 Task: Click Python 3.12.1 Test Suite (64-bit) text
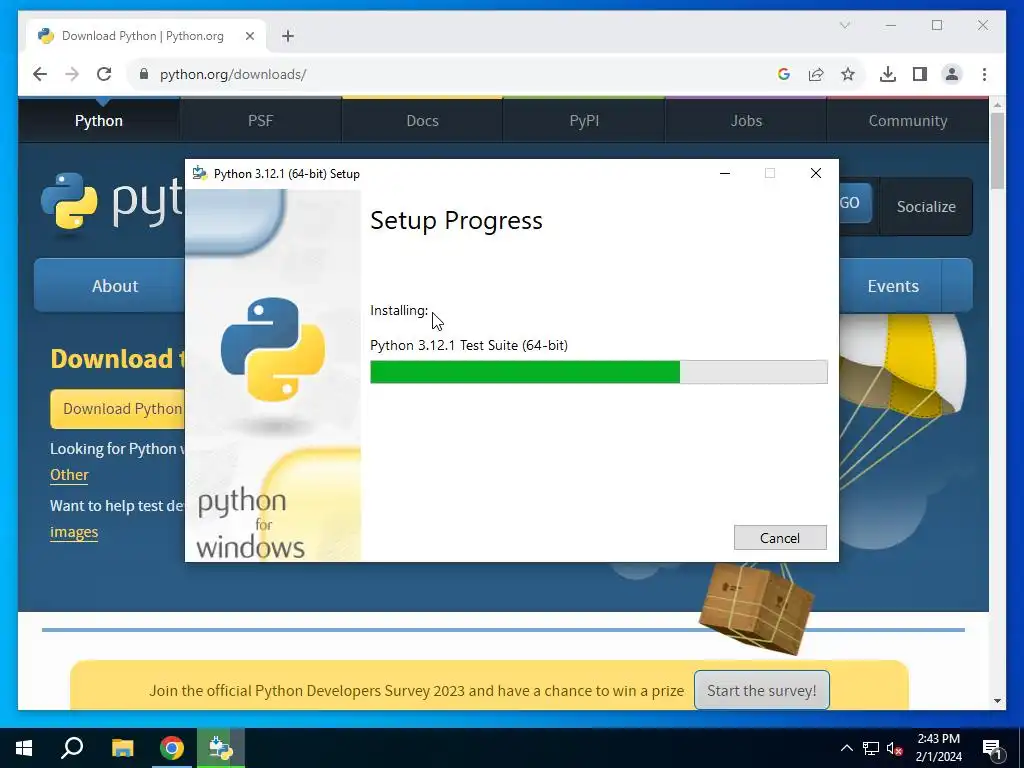coord(469,345)
